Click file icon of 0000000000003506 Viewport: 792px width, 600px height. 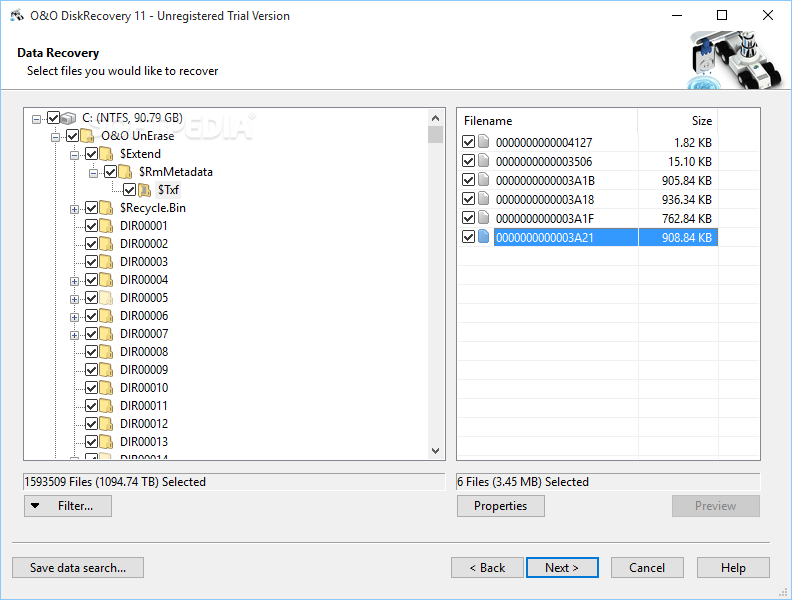(484, 161)
